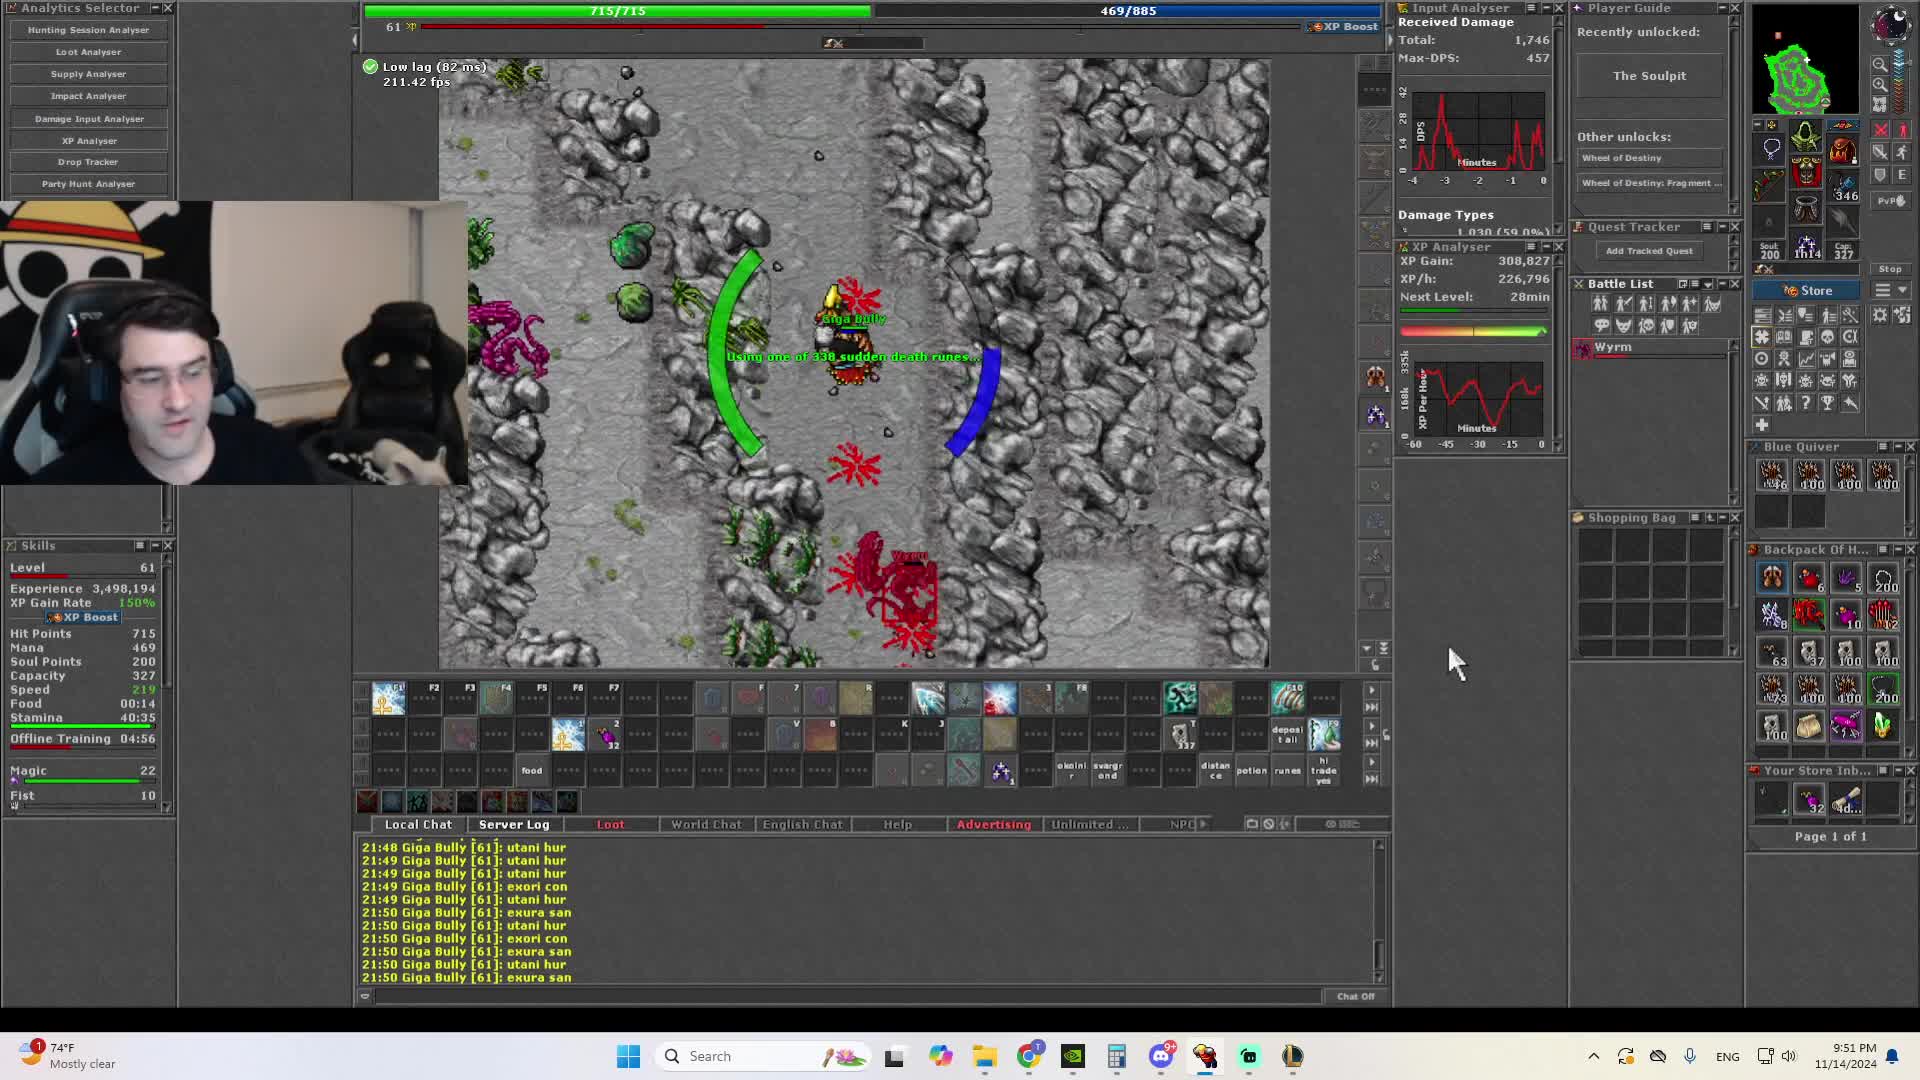
Task: Click the Windows taskbar search box
Action: 765,1056
